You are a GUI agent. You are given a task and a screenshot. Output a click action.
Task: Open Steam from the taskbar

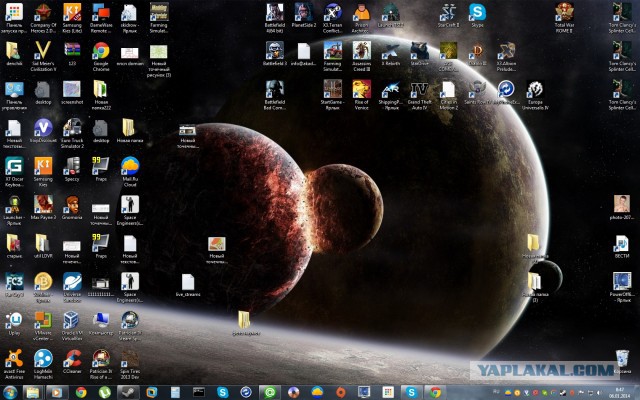(x=129, y=393)
